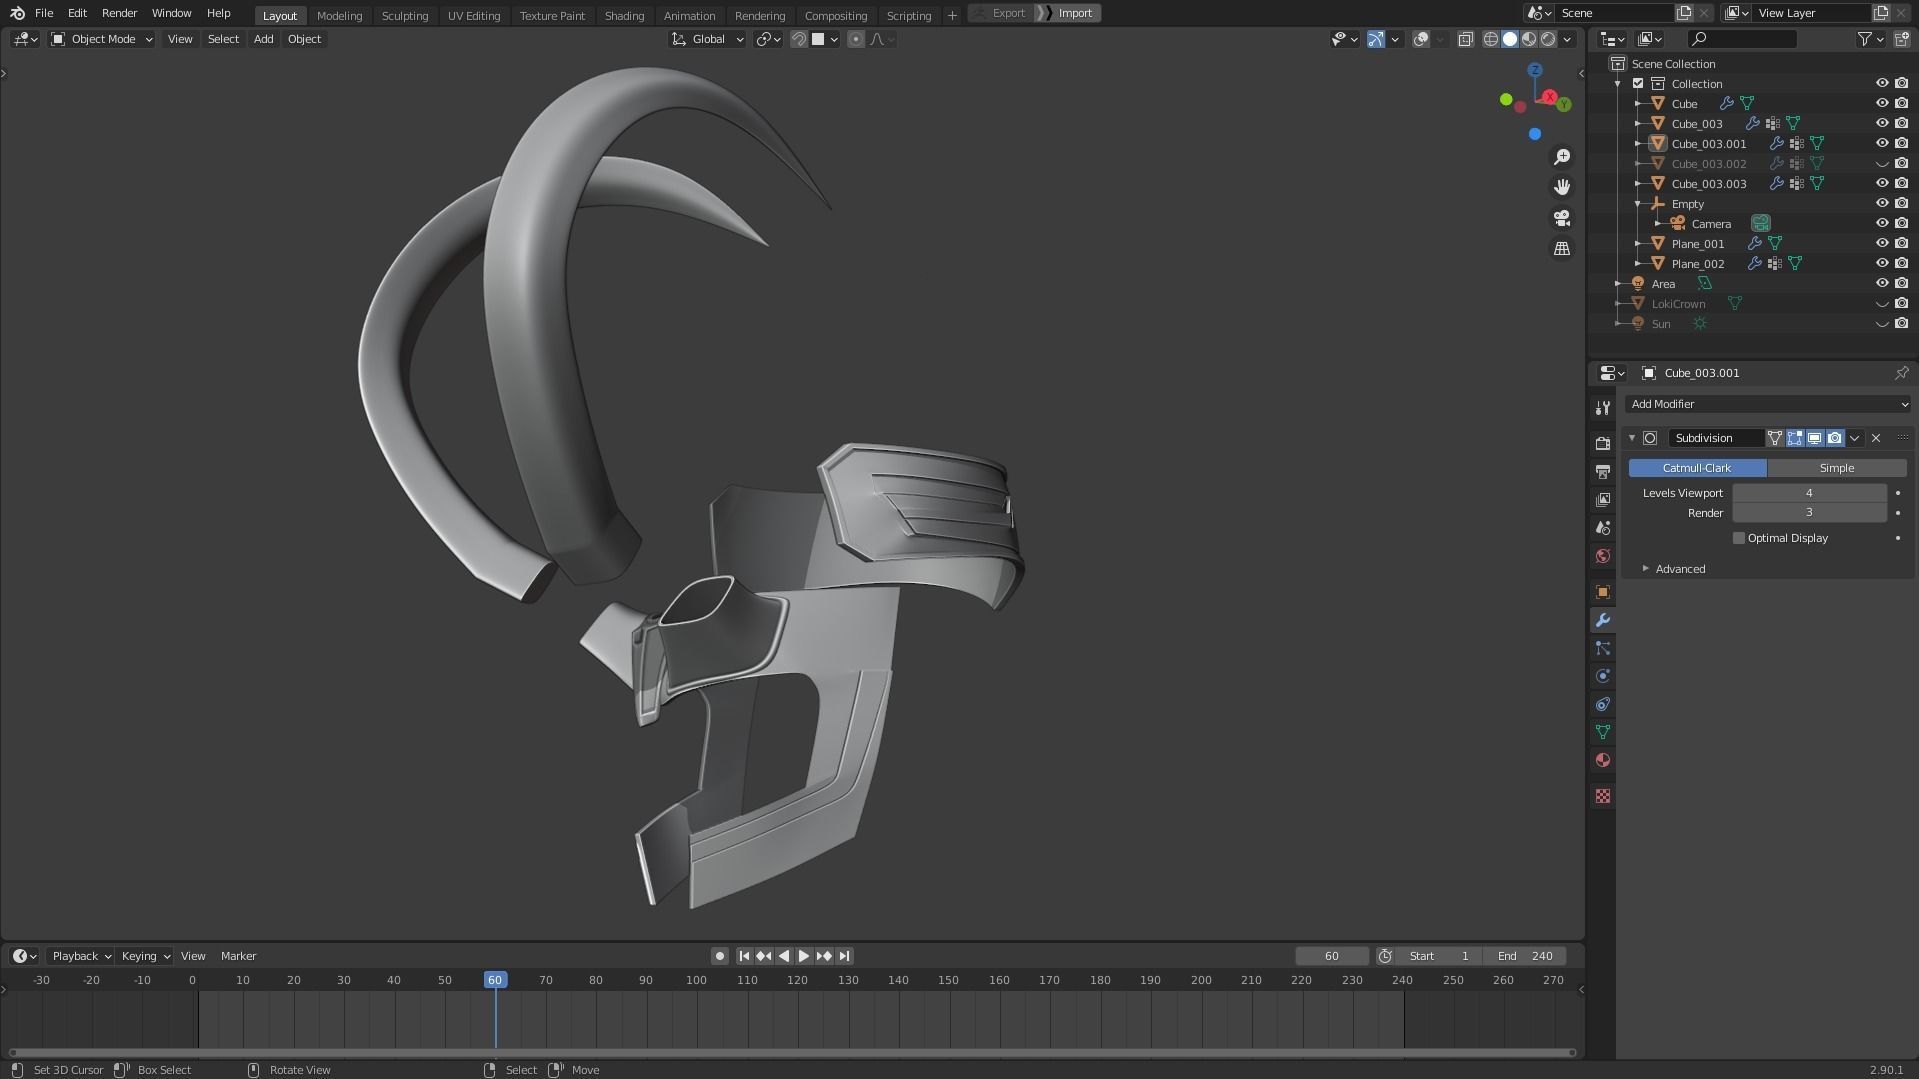Jump to the end frame
The height and width of the screenshot is (1079, 1919).
click(844, 956)
